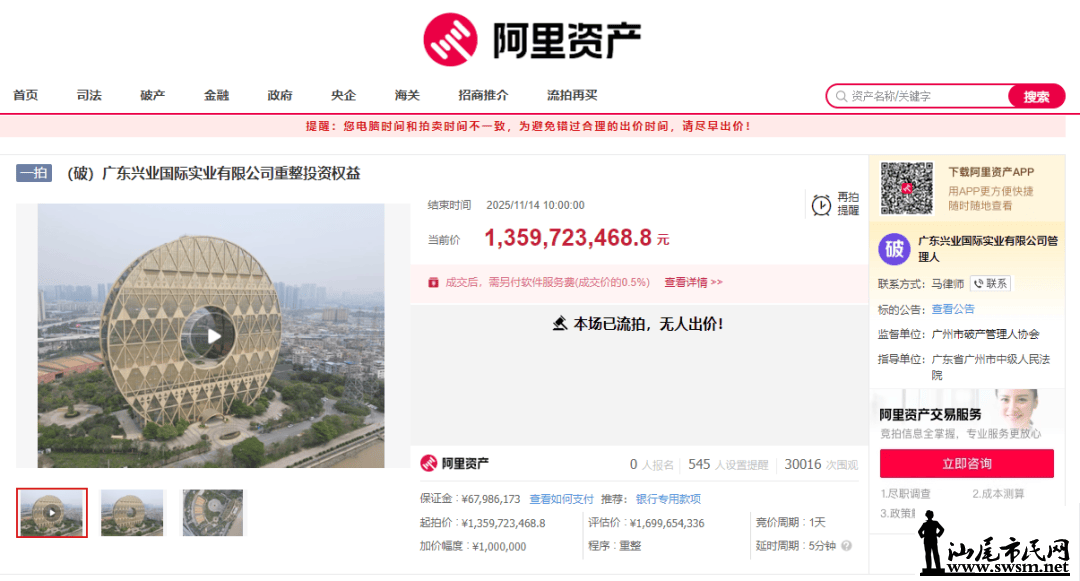
Task: Open the 破产 navigation tab
Action: pyautogui.click(x=152, y=96)
